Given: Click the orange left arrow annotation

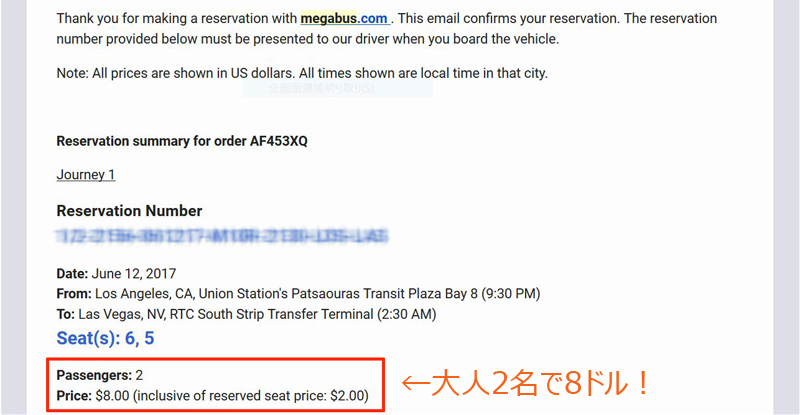Looking at the screenshot, I should coord(416,384).
